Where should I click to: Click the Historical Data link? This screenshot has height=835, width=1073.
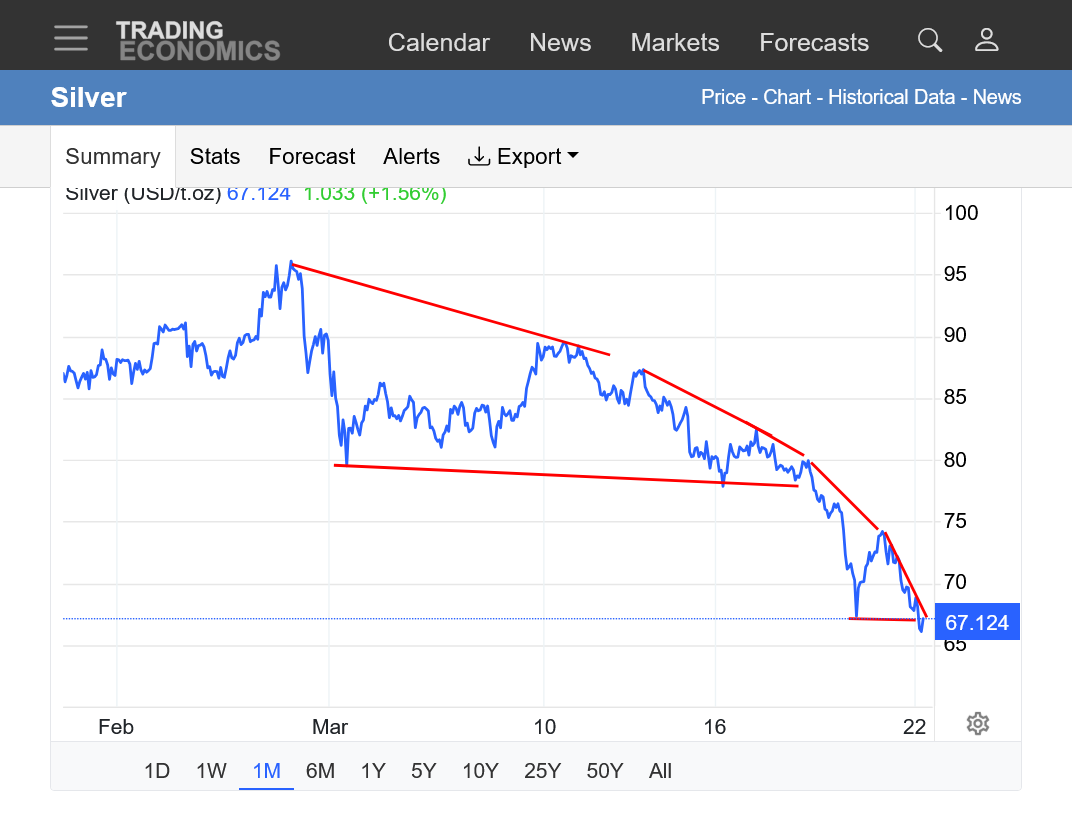[890, 97]
